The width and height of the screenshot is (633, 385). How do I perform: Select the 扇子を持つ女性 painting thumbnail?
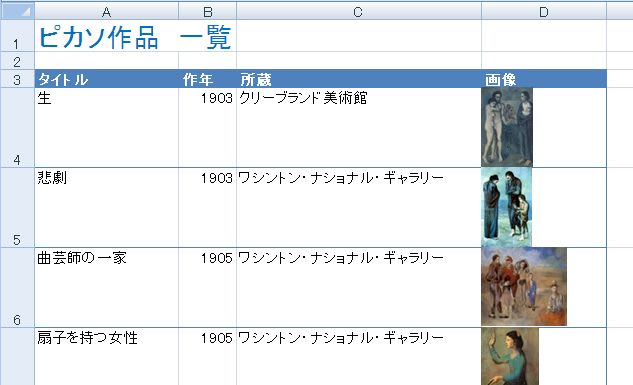tap(510, 356)
